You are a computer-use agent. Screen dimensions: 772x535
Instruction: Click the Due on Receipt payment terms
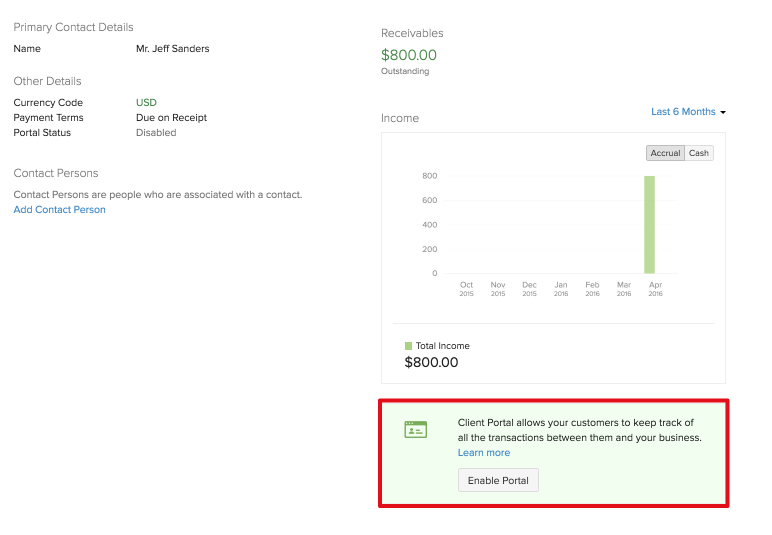click(x=171, y=118)
